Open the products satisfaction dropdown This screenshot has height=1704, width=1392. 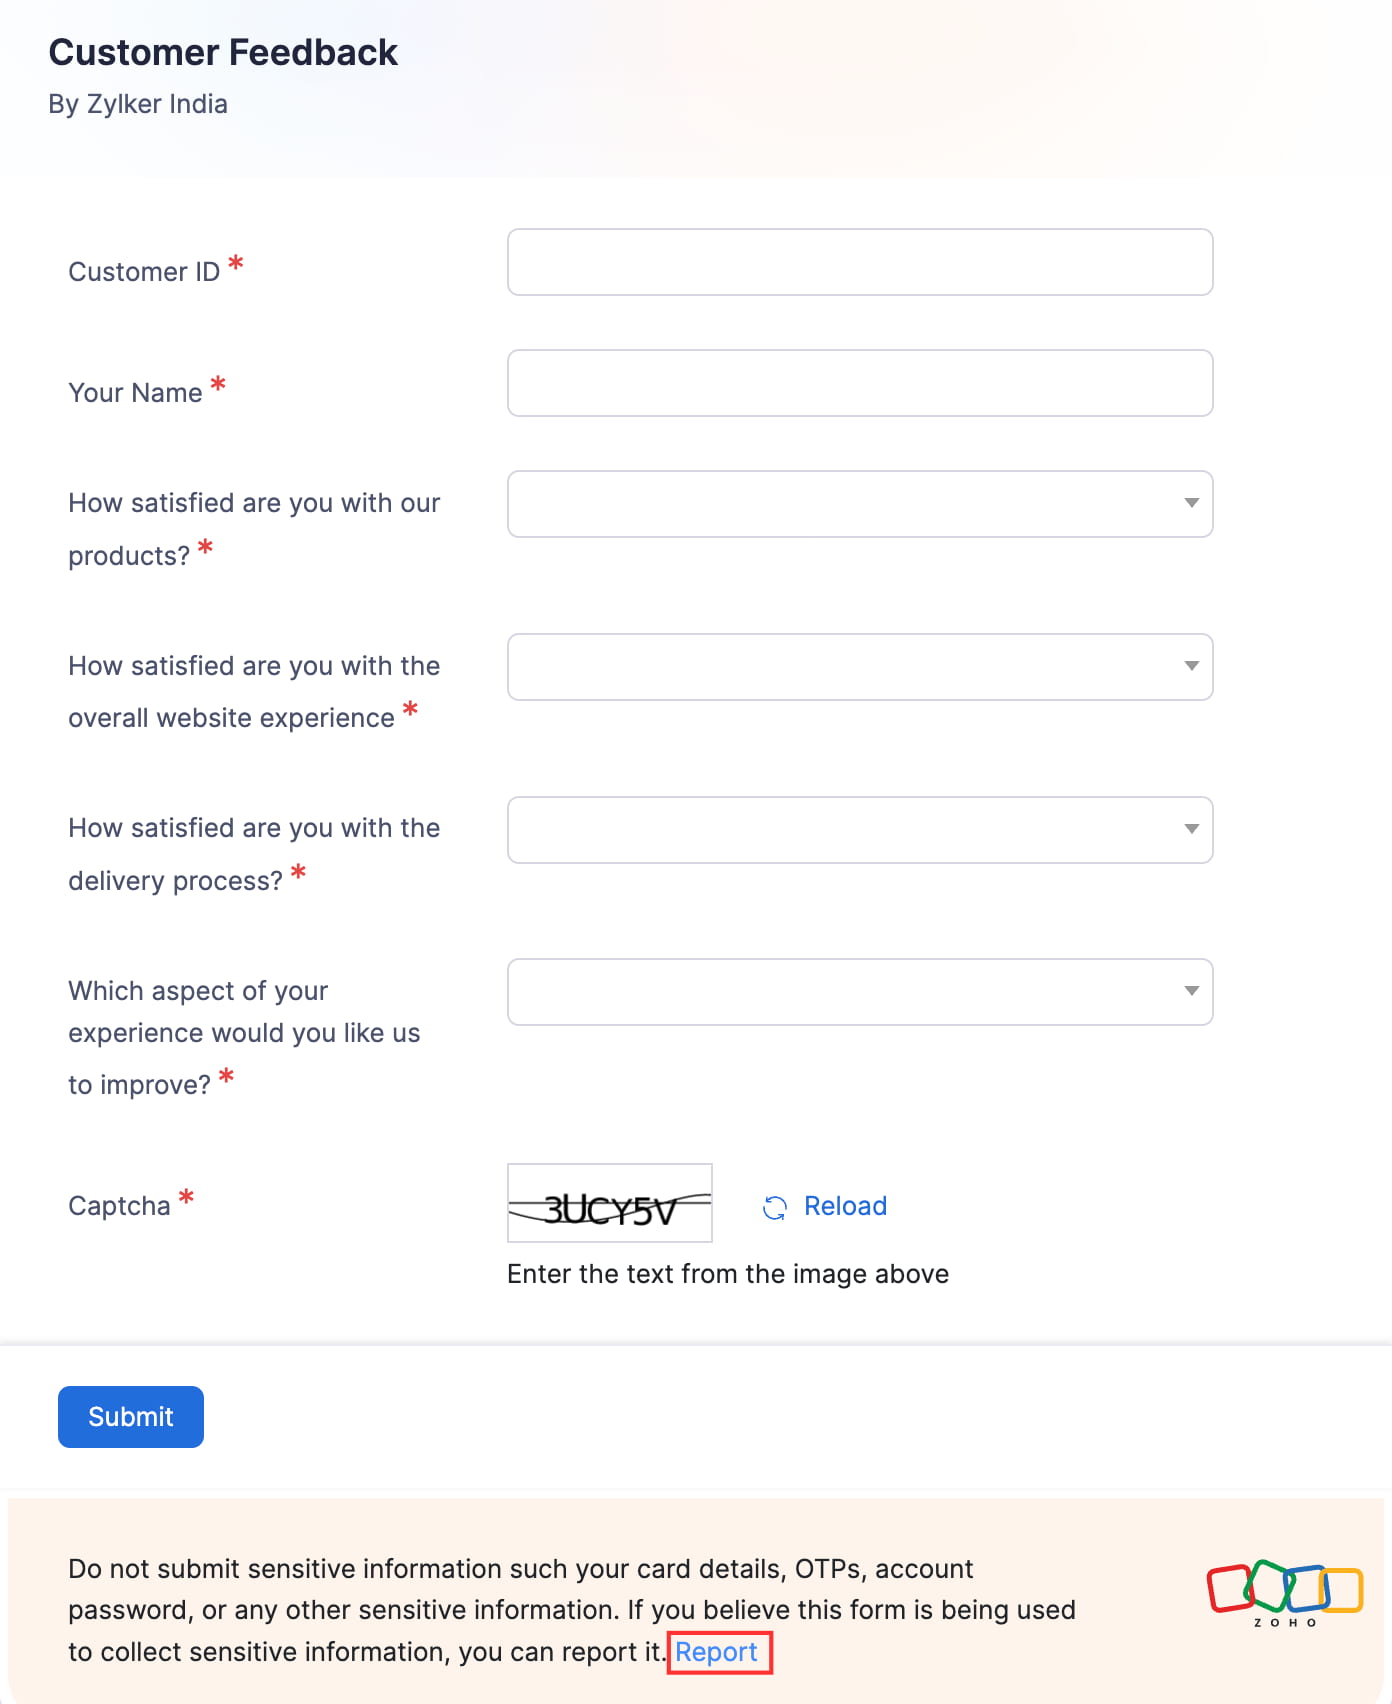click(x=860, y=504)
